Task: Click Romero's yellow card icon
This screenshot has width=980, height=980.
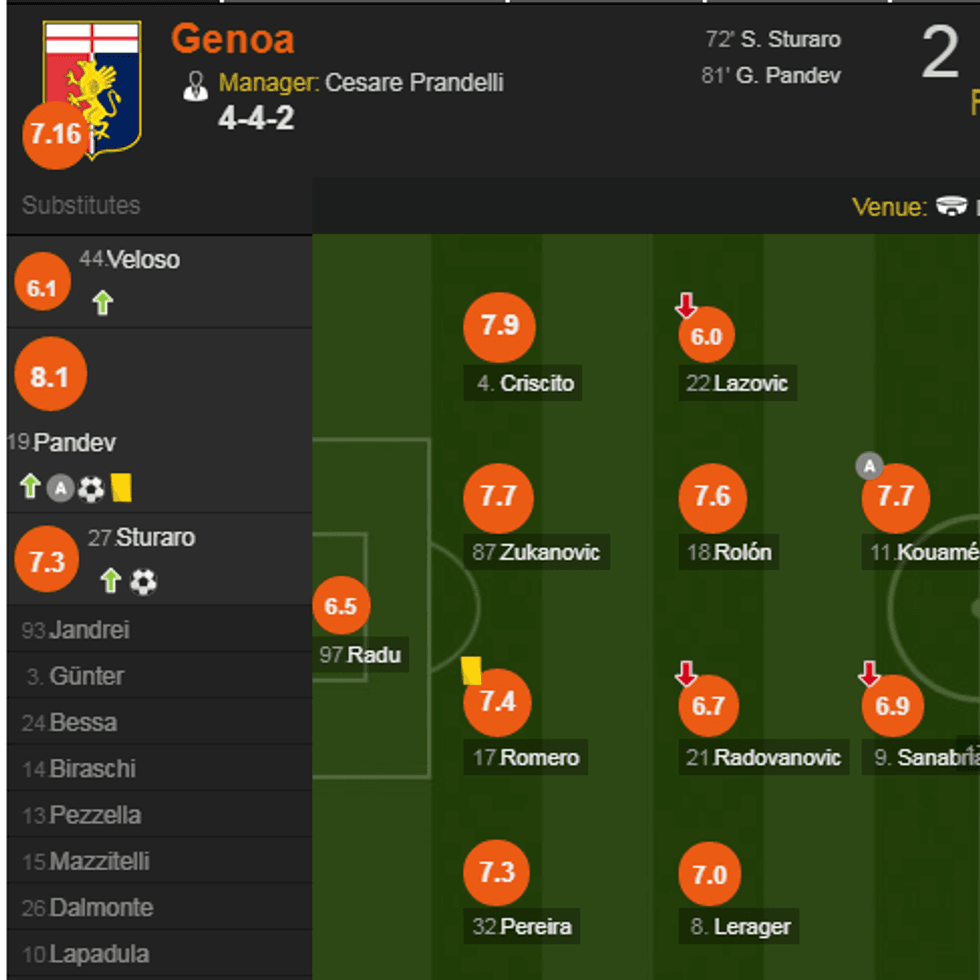Action: pyautogui.click(x=471, y=669)
